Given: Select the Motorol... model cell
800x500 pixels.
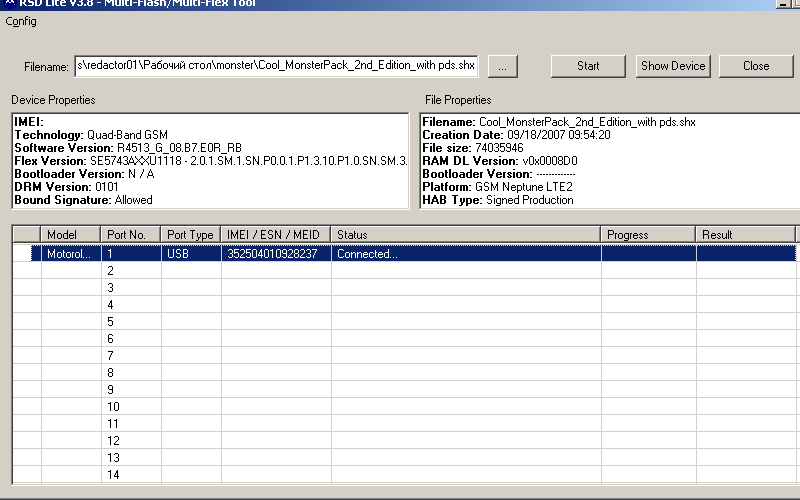Looking at the screenshot, I should [x=70, y=254].
